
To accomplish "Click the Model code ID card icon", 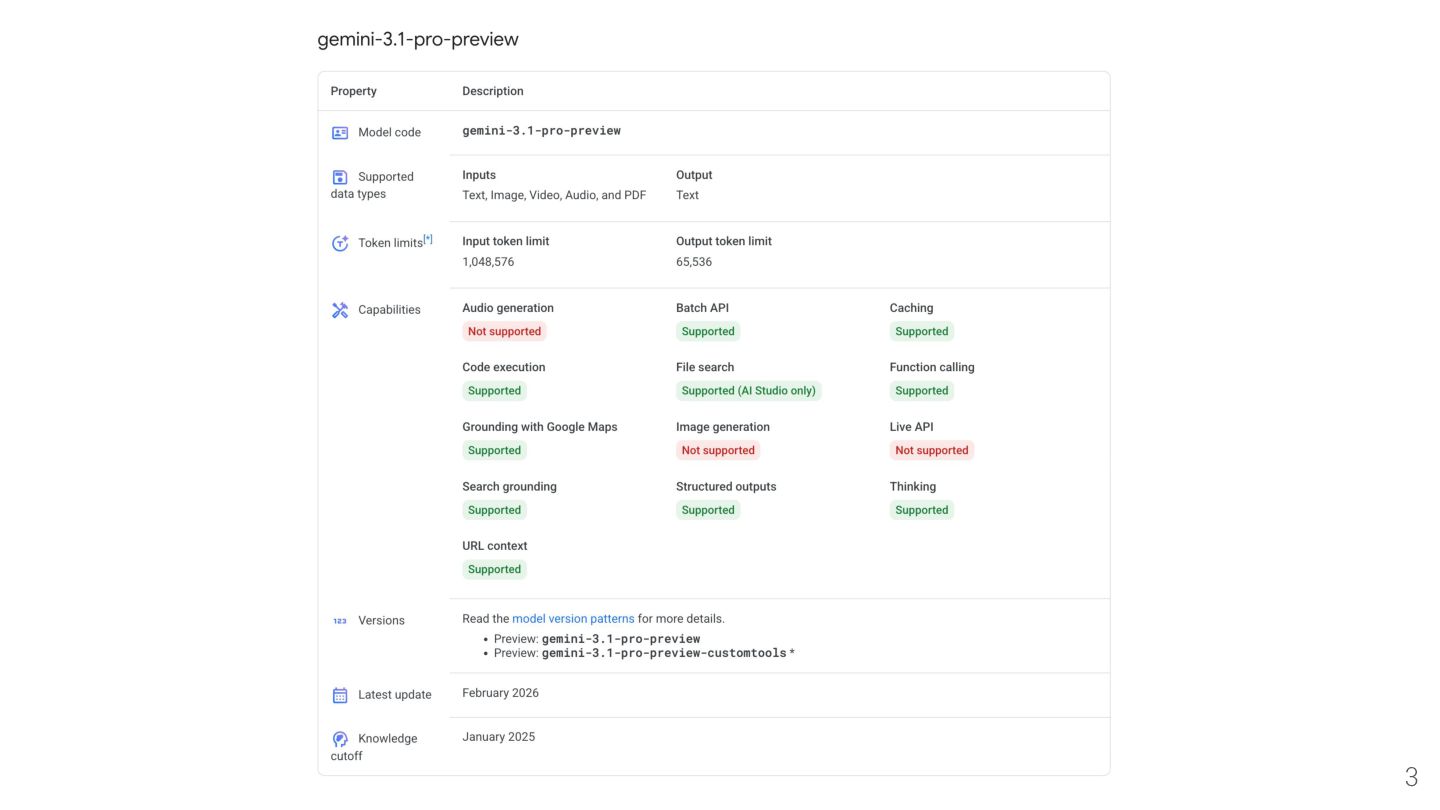I will point(340,133).
